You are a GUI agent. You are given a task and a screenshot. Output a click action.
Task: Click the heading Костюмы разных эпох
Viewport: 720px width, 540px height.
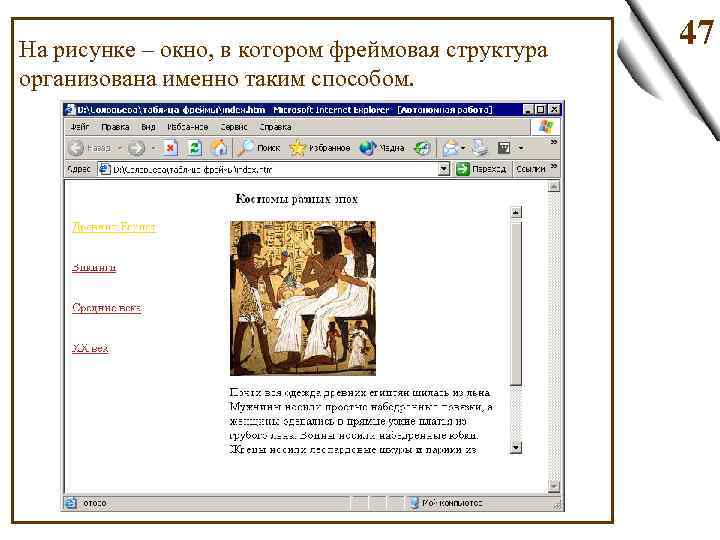296,199
